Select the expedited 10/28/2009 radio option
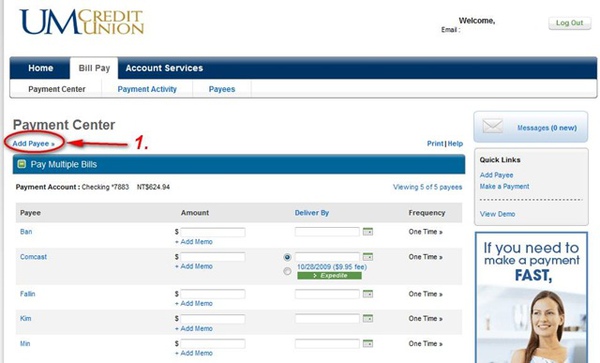Viewport: 600px width, 363px height. pyautogui.click(x=287, y=271)
